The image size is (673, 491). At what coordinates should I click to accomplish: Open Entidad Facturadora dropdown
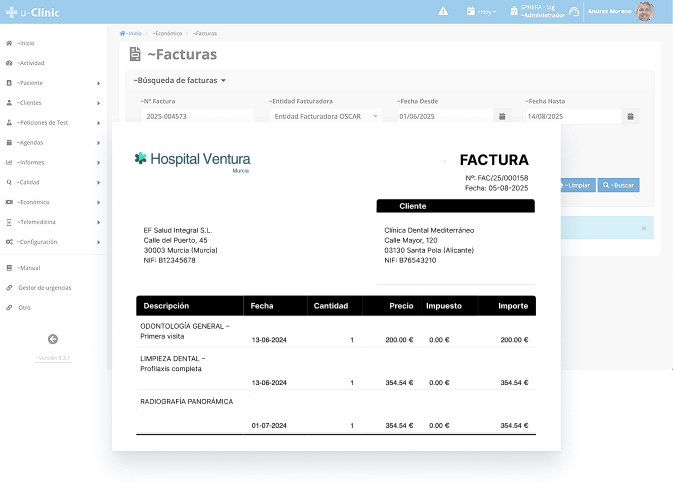tap(325, 116)
